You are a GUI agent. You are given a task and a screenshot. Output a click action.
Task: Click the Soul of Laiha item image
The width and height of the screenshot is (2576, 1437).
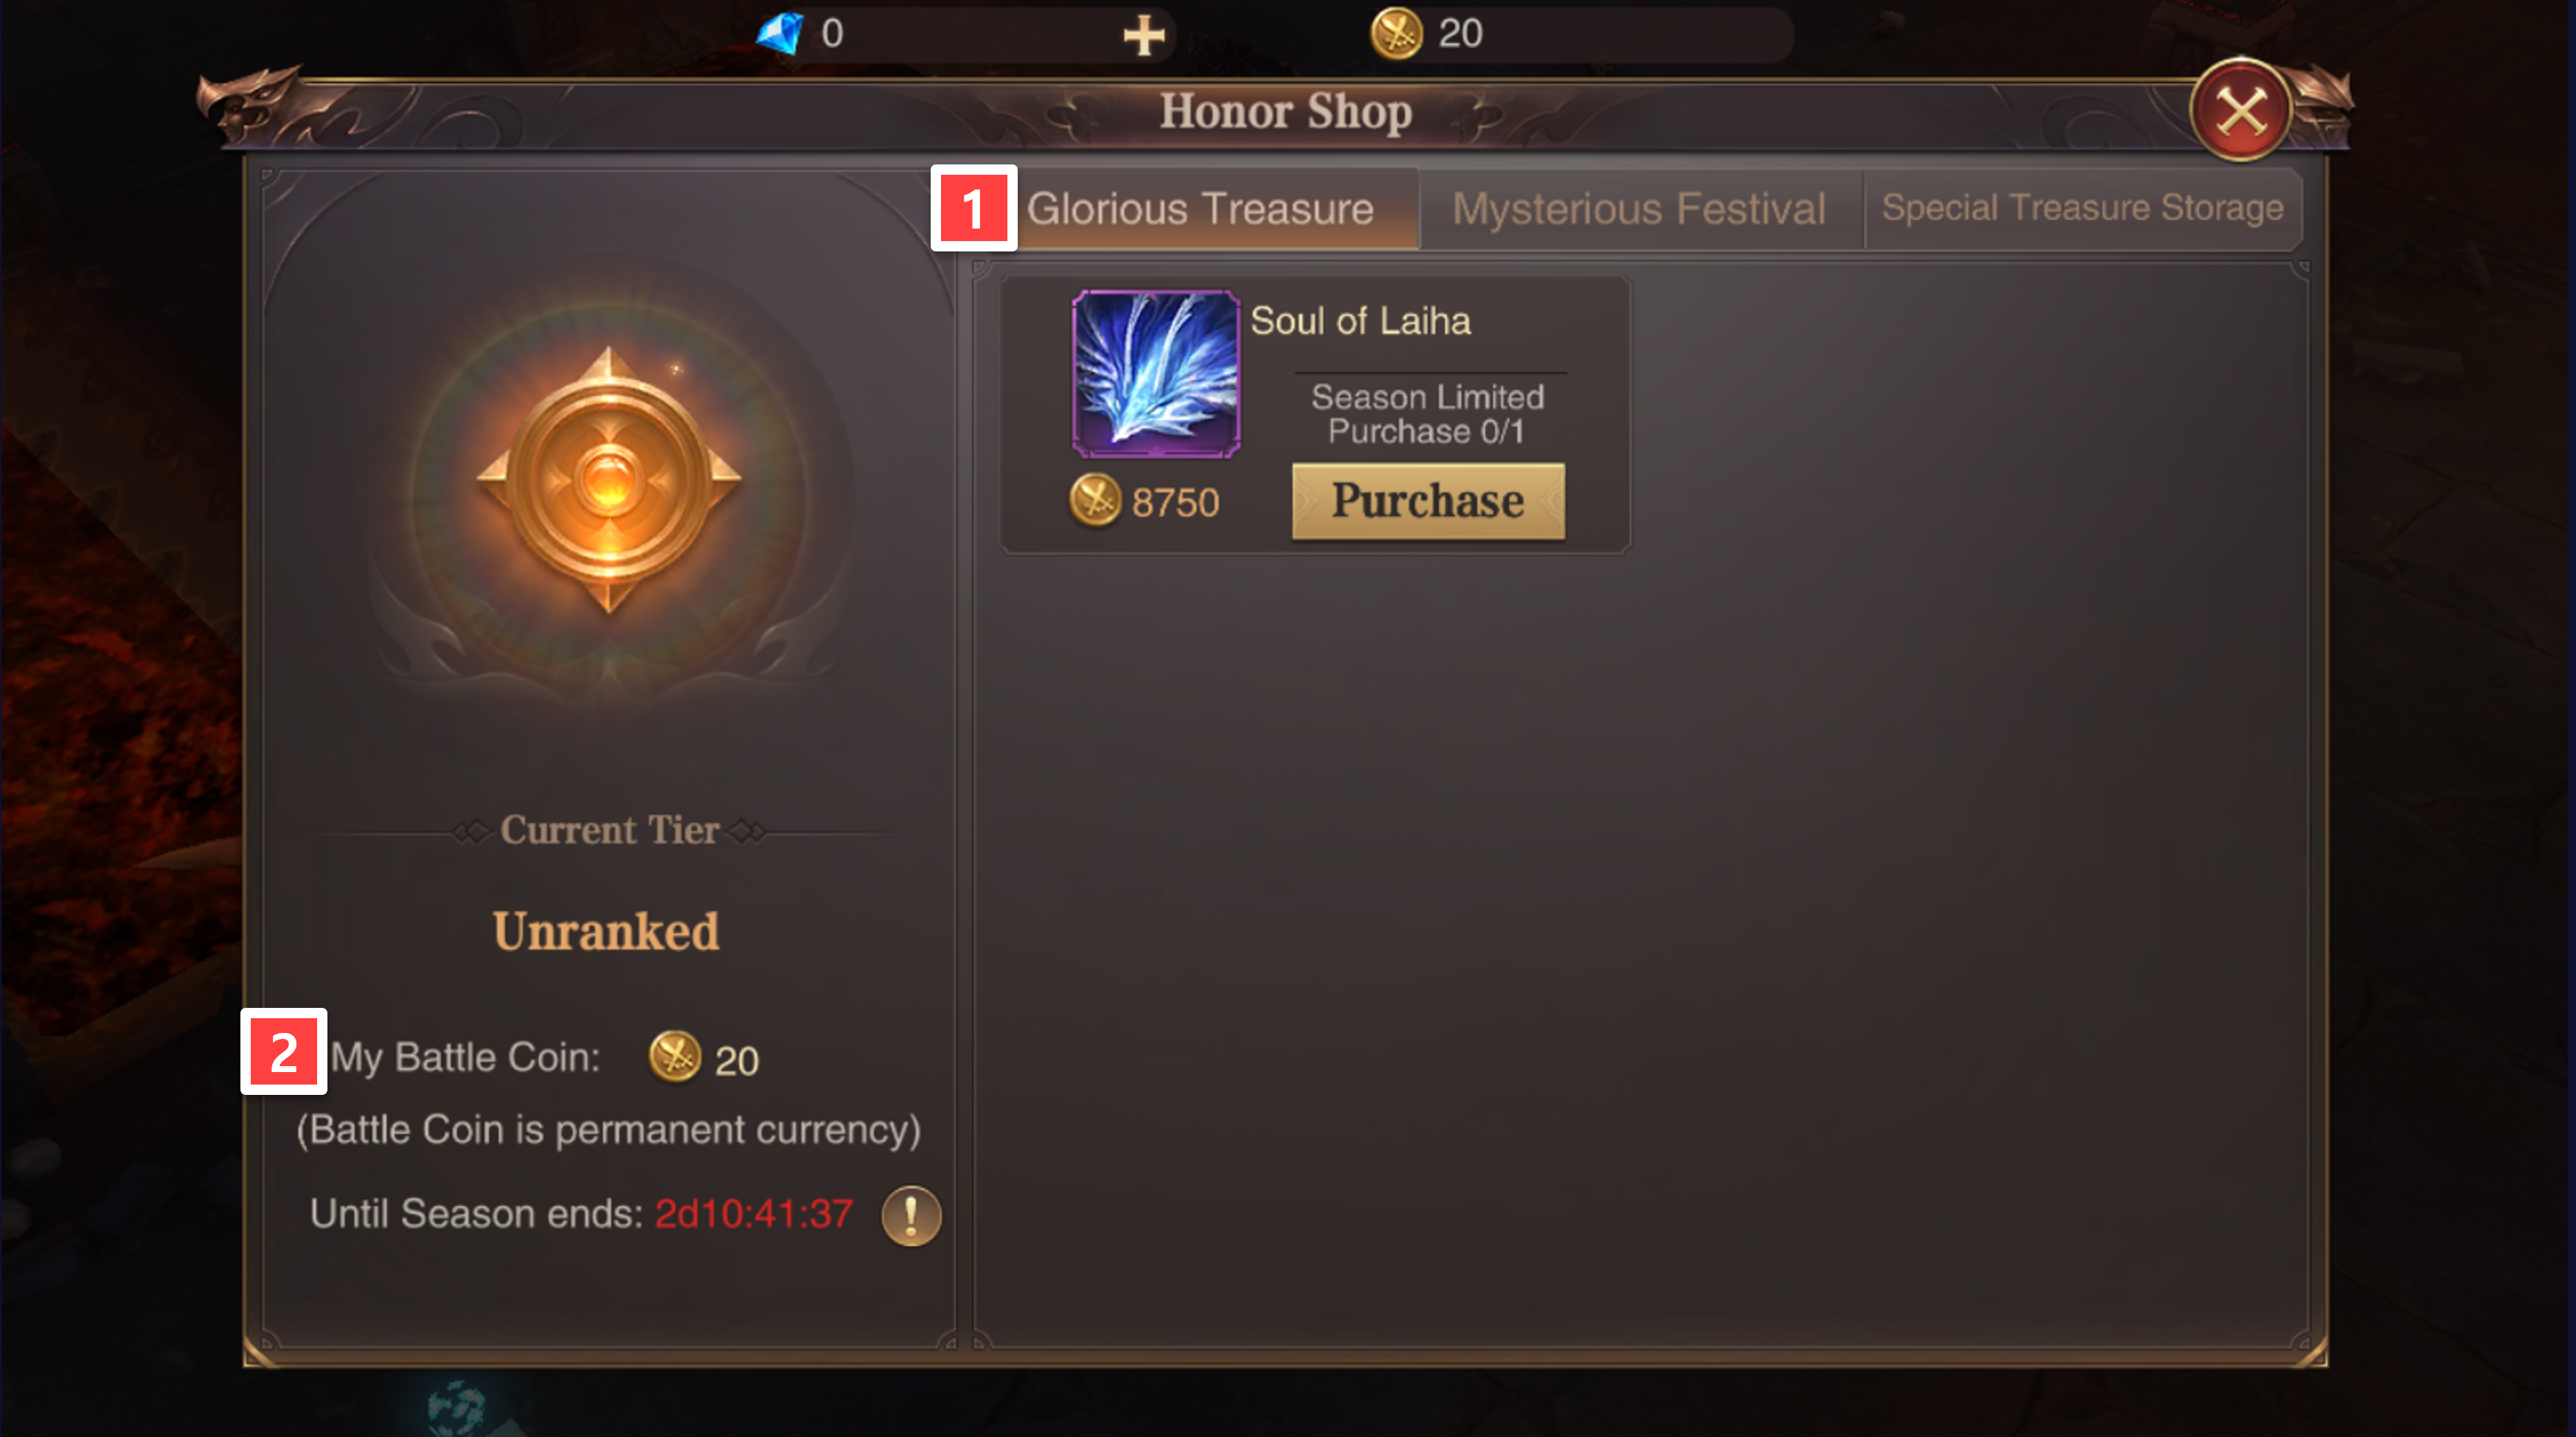[x=1156, y=374]
